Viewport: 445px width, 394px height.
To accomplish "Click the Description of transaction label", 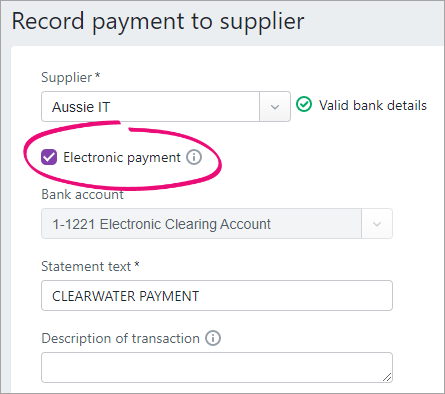I will 120,338.
